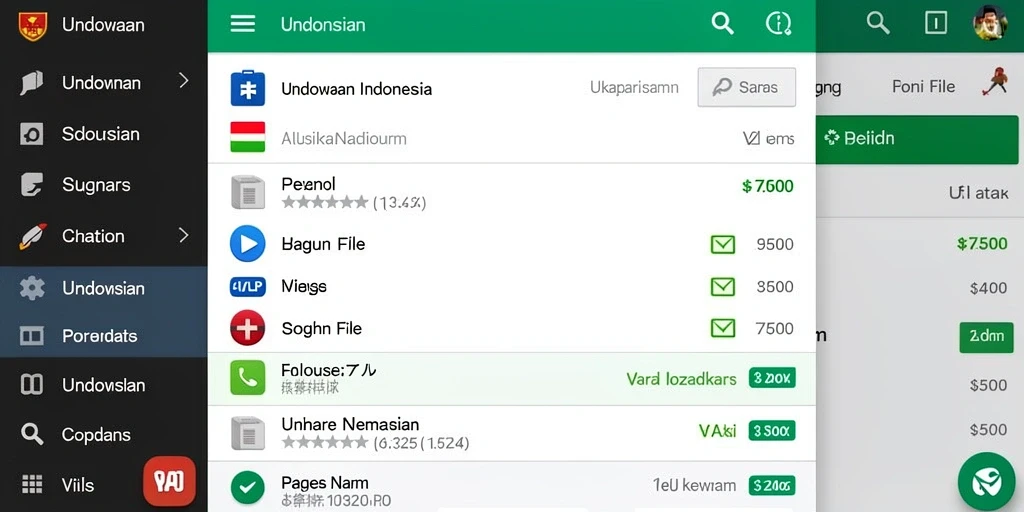Click the Poreidats panel icon

pos(31,336)
